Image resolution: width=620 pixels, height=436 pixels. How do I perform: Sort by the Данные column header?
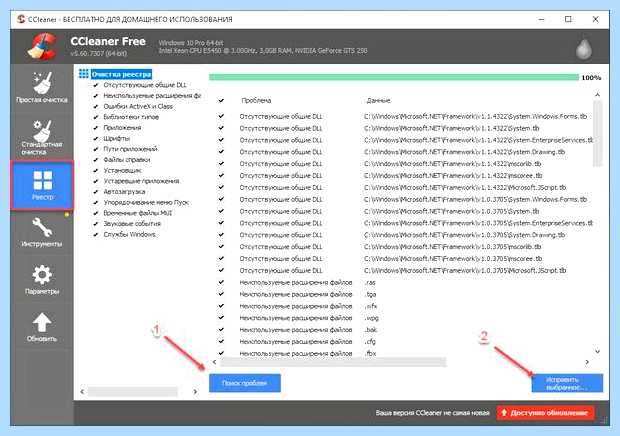[378, 100]
